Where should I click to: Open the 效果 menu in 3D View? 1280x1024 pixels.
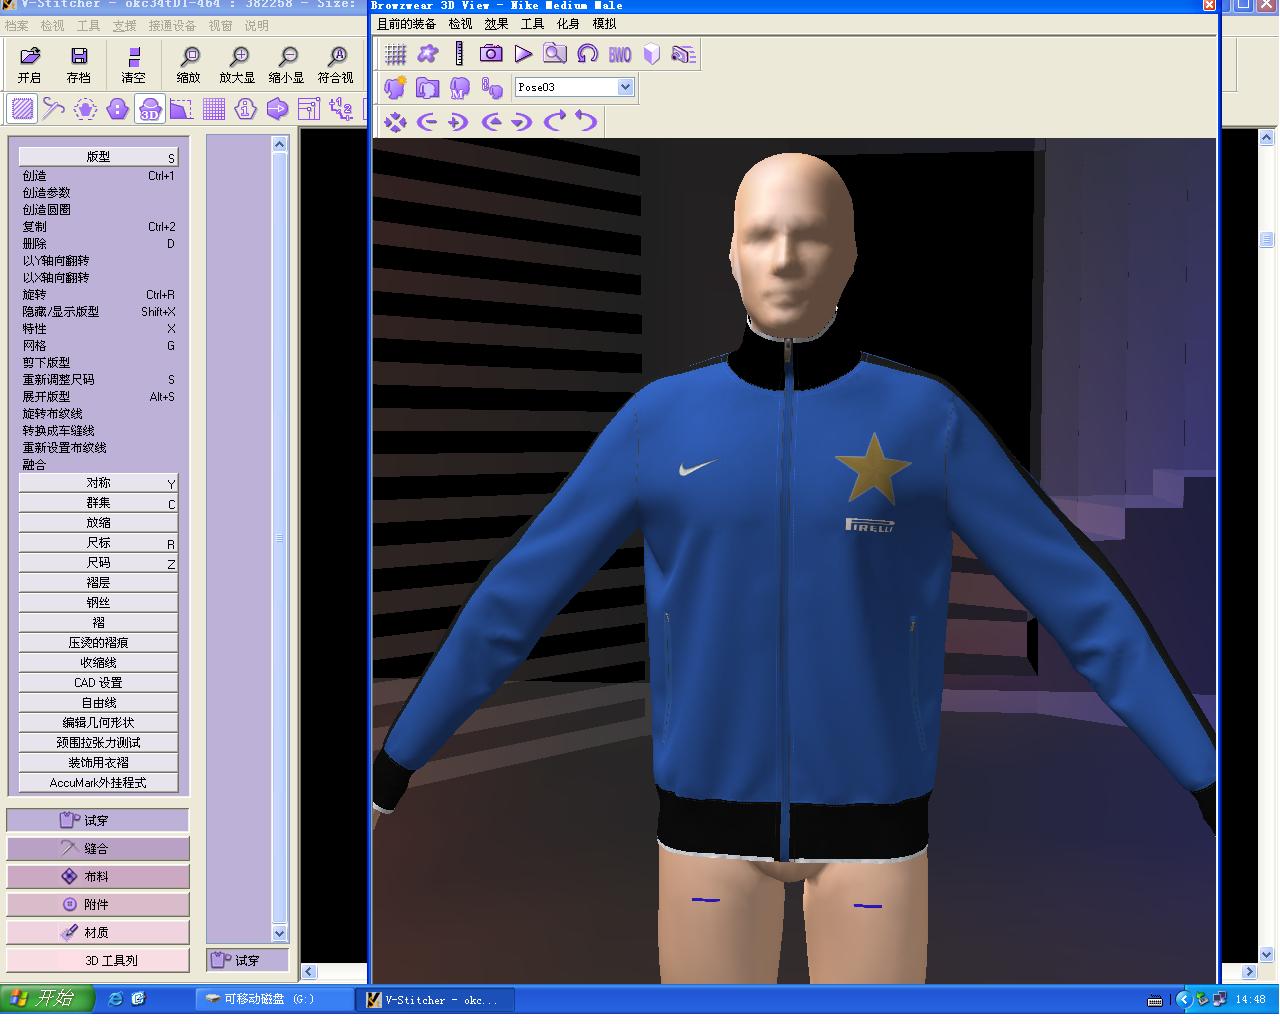coord(496,24)
